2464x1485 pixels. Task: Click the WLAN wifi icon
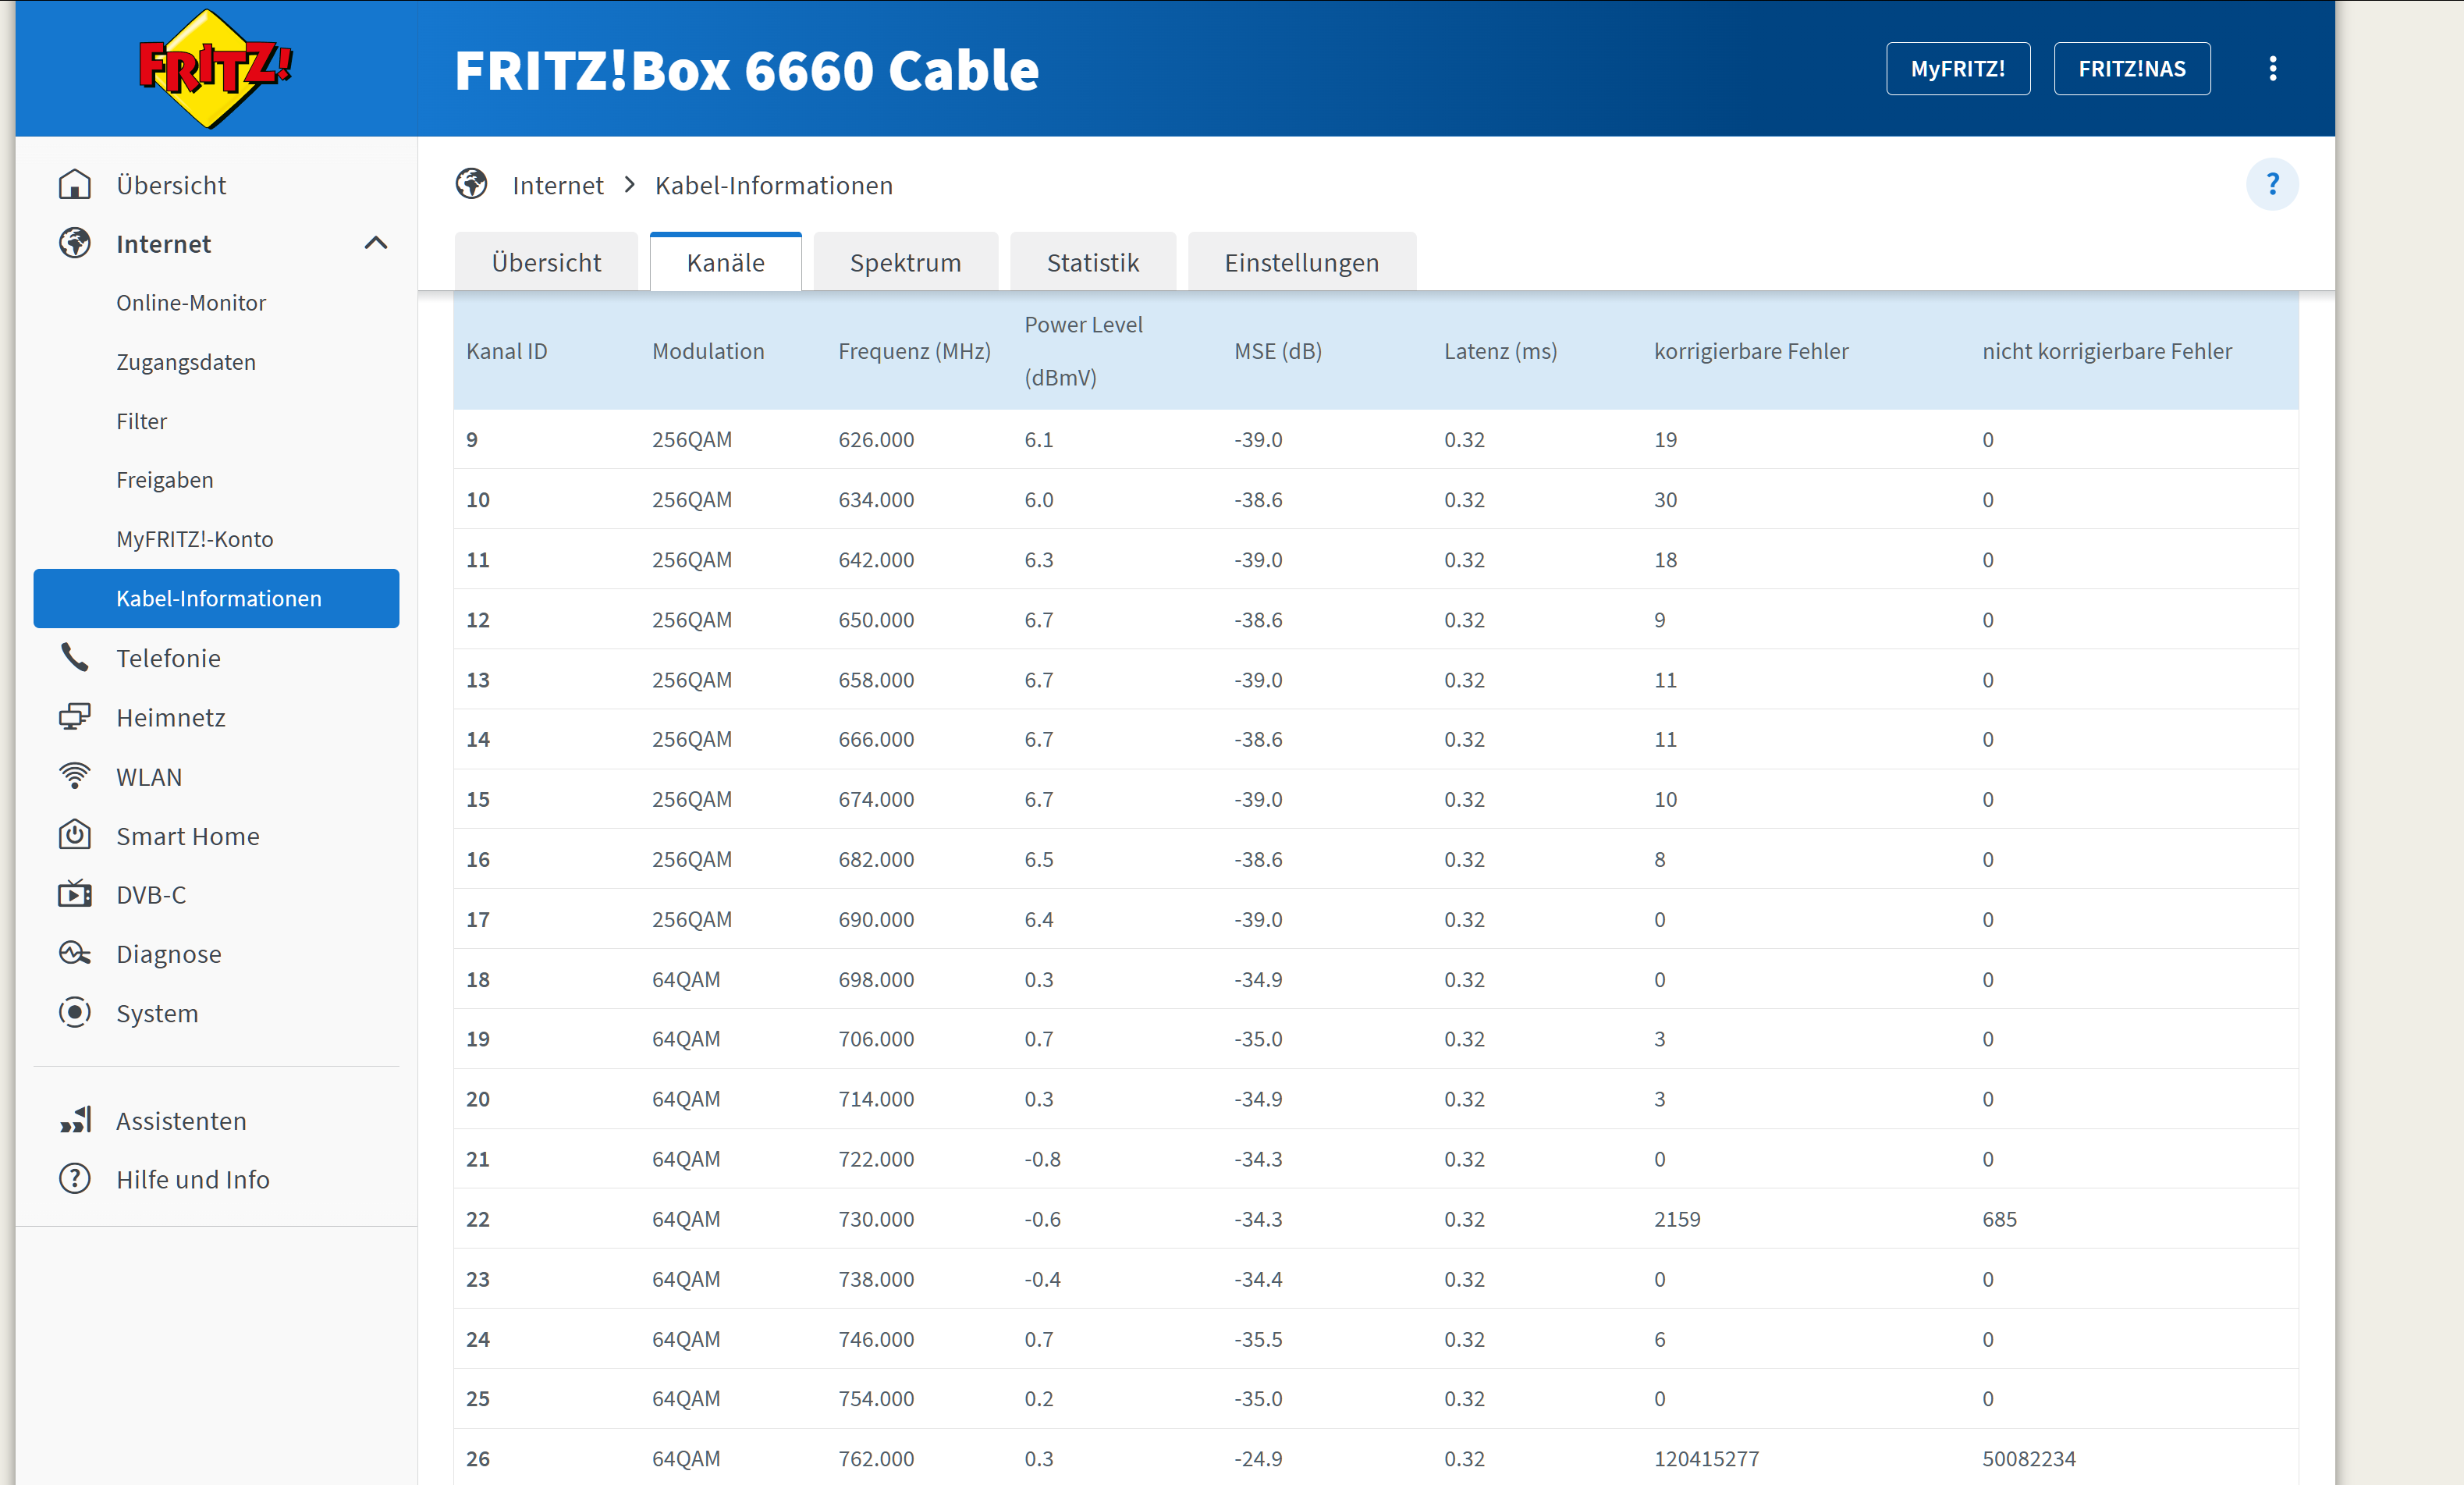click(75, 776)
